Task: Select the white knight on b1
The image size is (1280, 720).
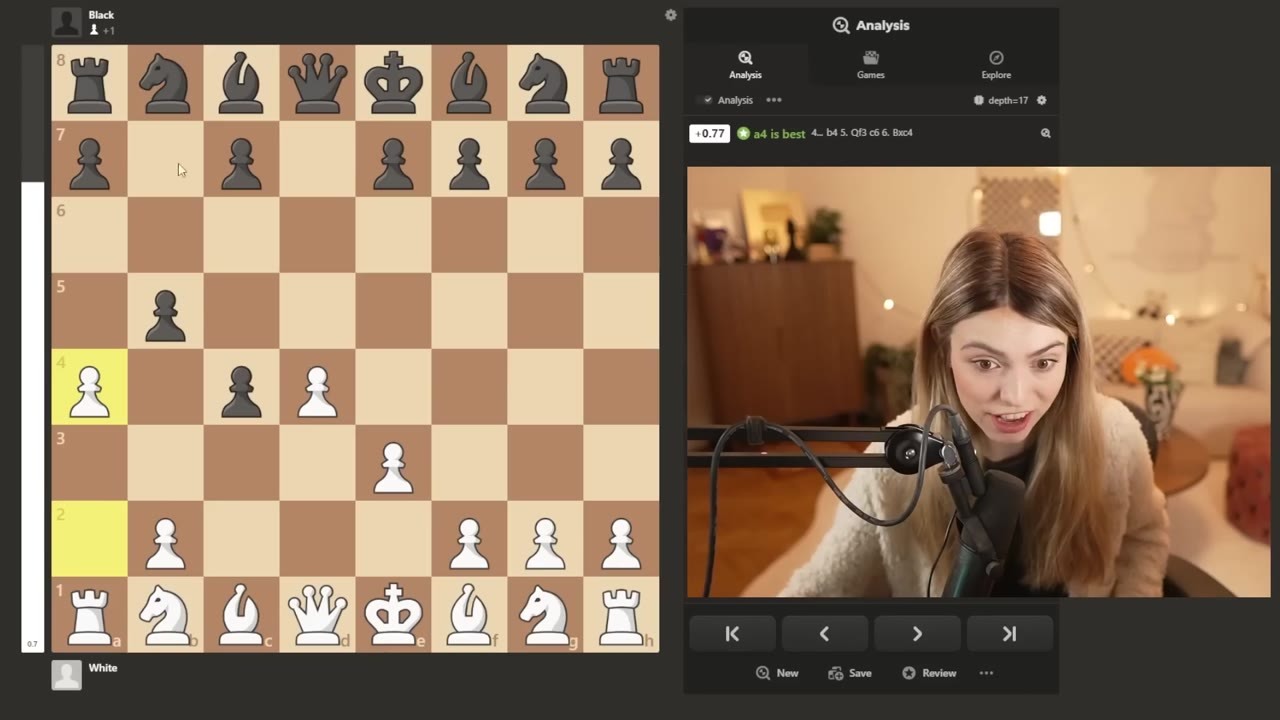Action: 166,615
